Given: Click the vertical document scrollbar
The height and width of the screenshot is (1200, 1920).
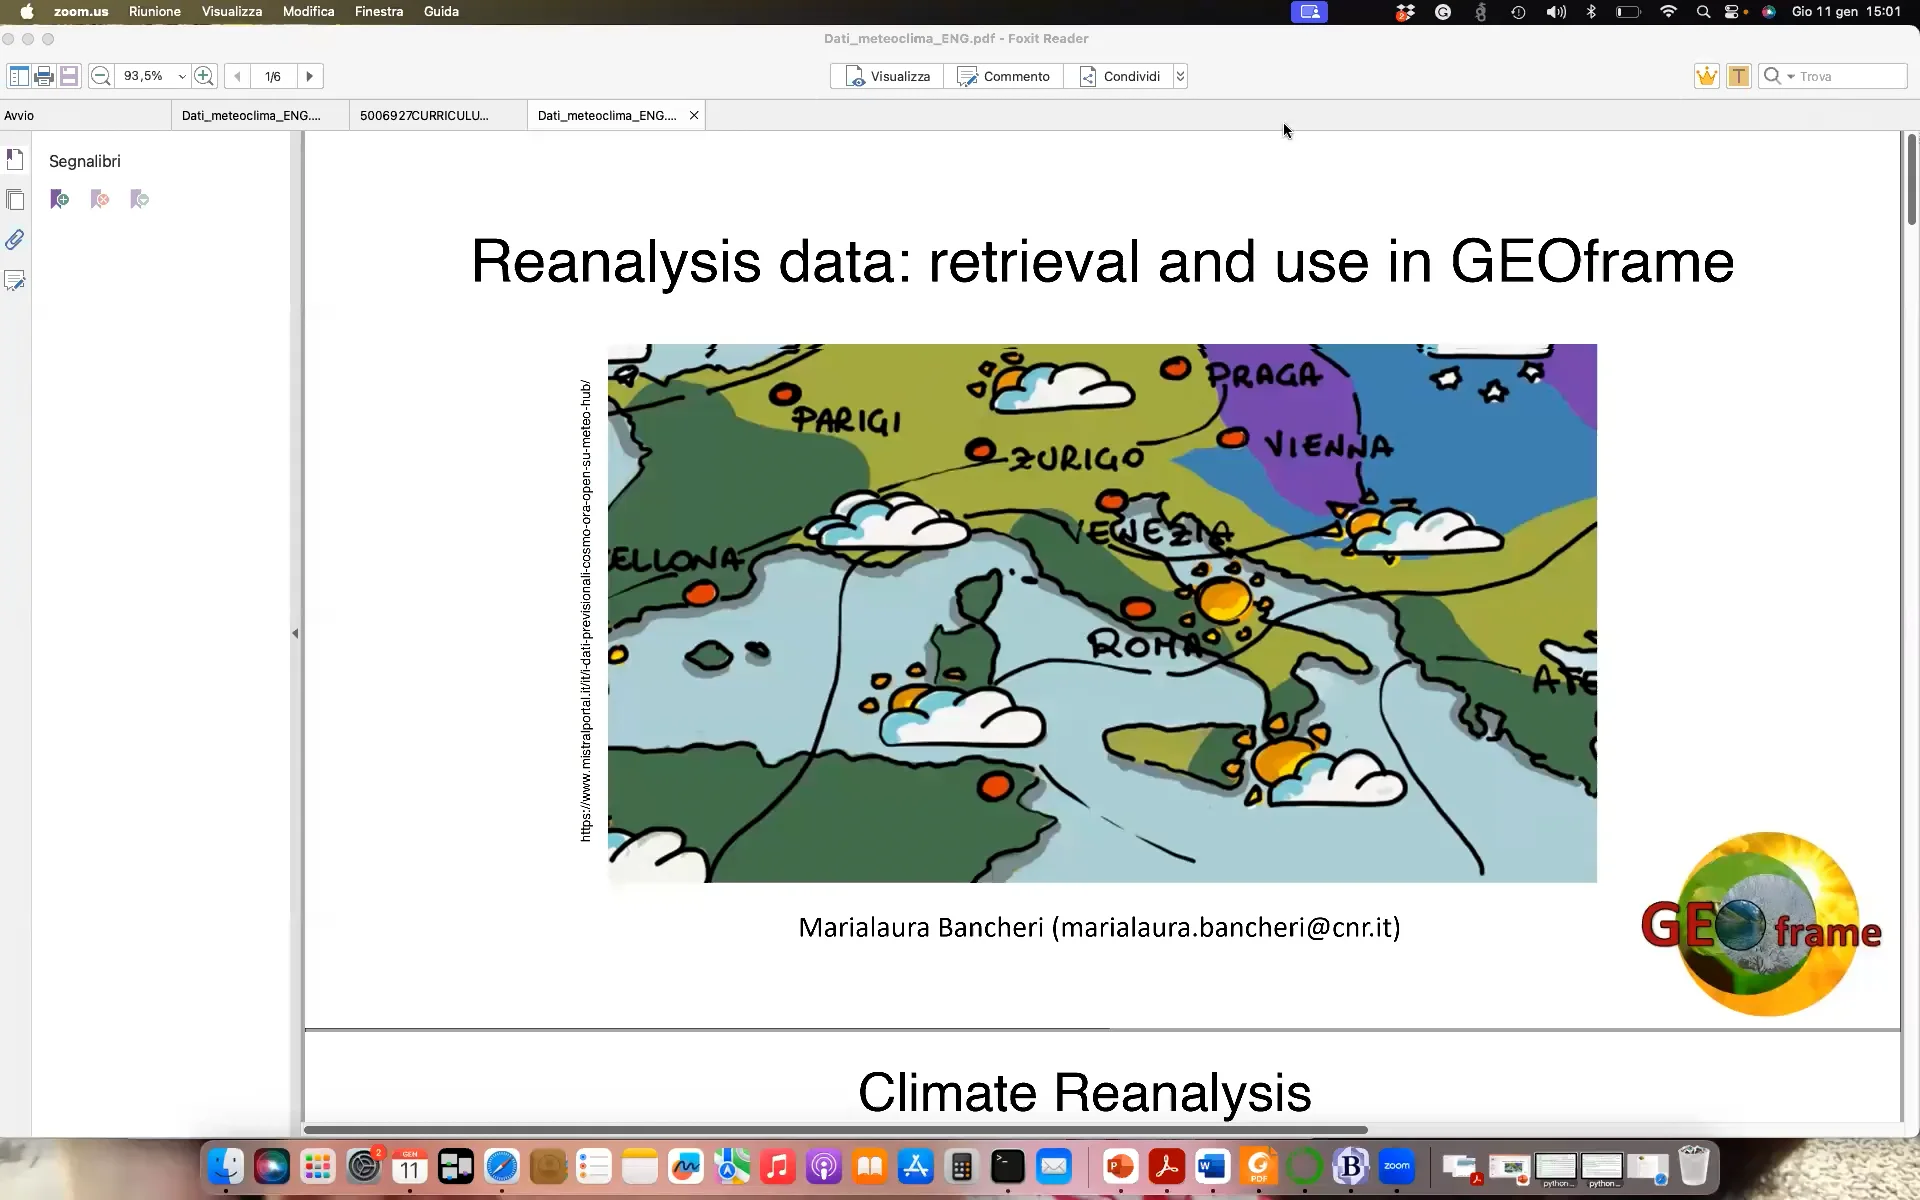Looking at the screenshot, I should coord(1911,180).
